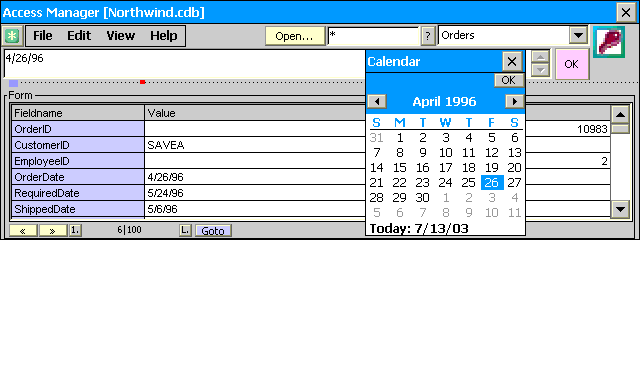Click the form grid scrollbar thumb
Screen dimensions: 640x365
tap(620, 129)
